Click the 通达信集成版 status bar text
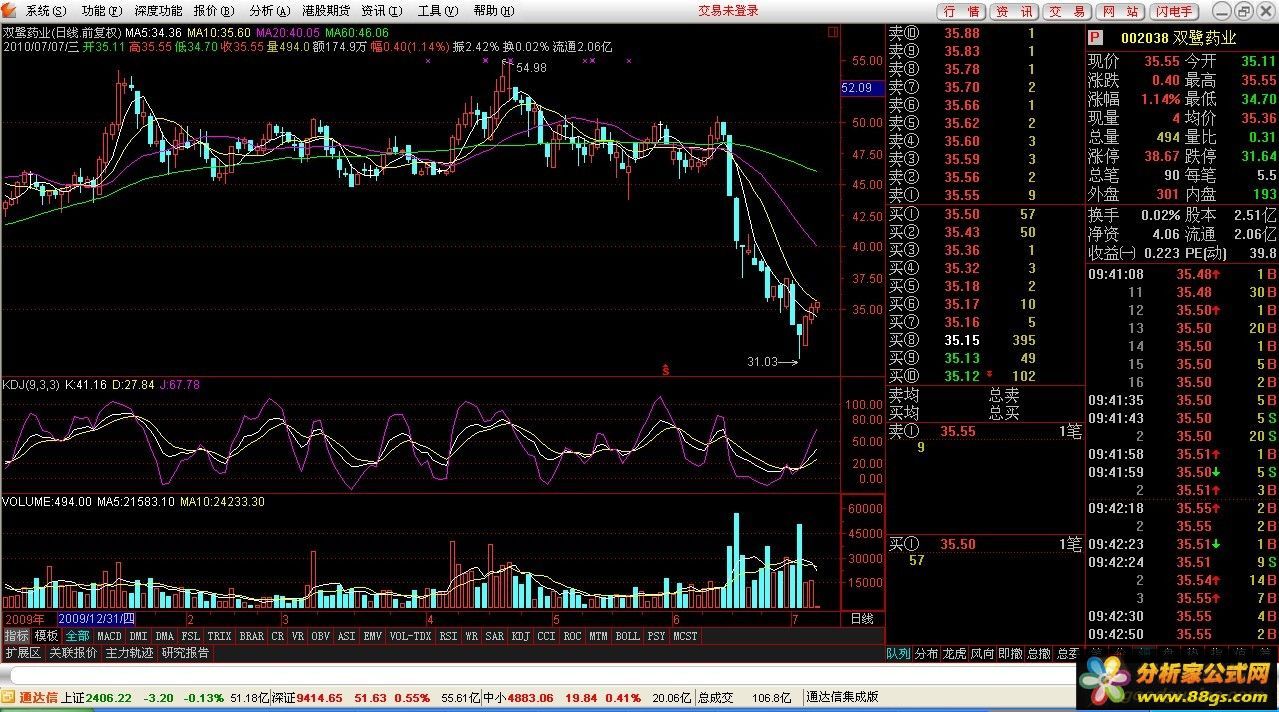This screenshot has height=712, width=1279. (842, 697)
